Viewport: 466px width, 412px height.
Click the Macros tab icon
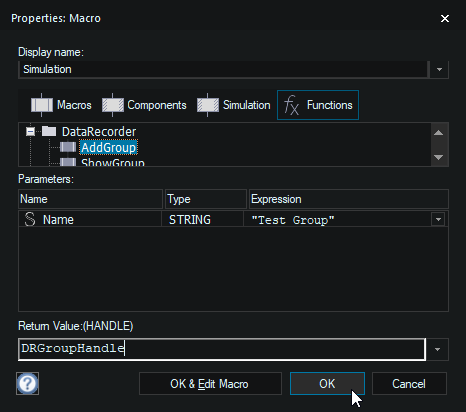pyautogui.click(x=42, y=105)
